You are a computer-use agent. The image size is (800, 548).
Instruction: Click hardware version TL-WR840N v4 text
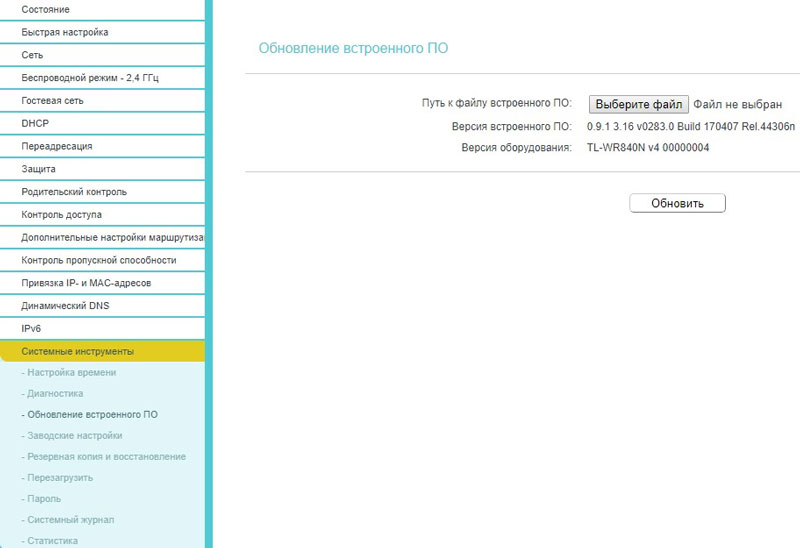click(x=648, y=147)
